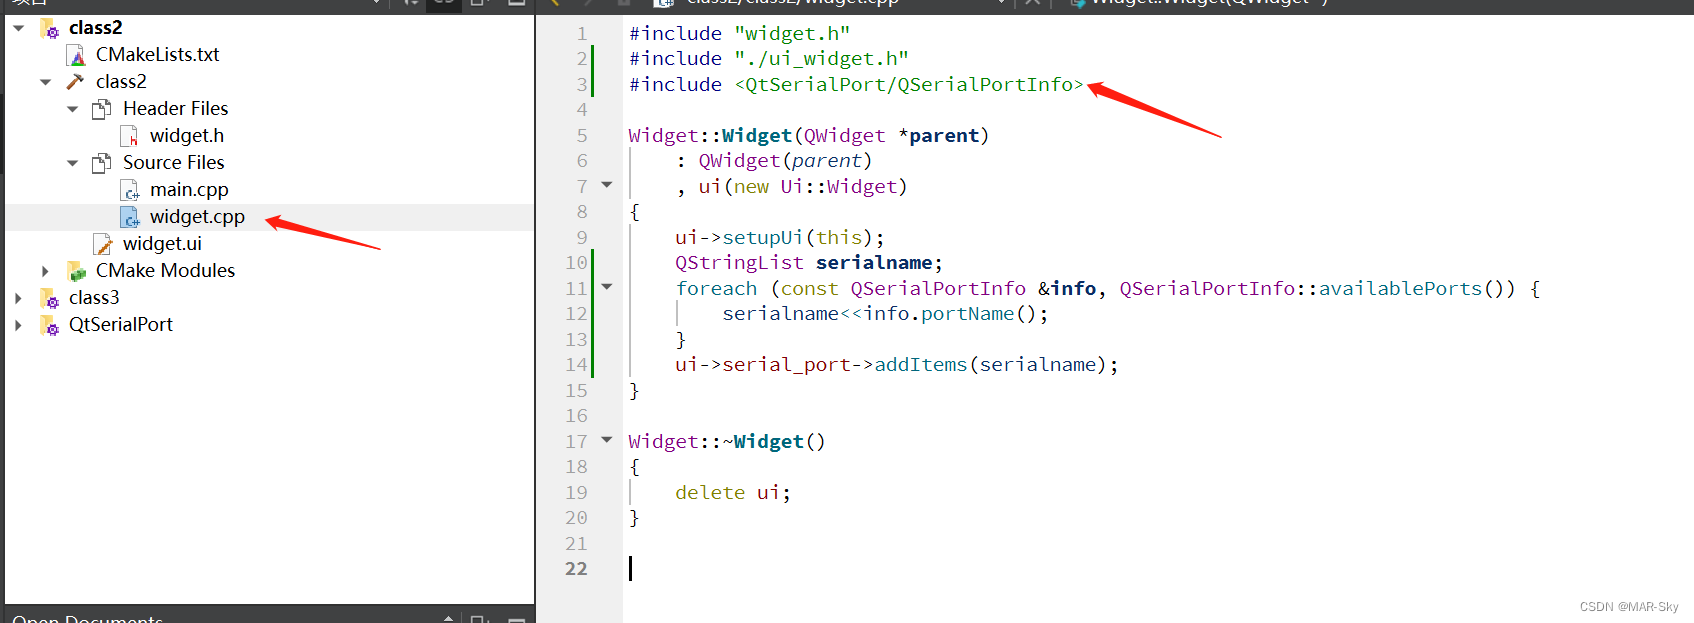Click the setupUi call on line 9
Screen dimensions: 1694x623
pyautogui.click(x=762, y=238)
